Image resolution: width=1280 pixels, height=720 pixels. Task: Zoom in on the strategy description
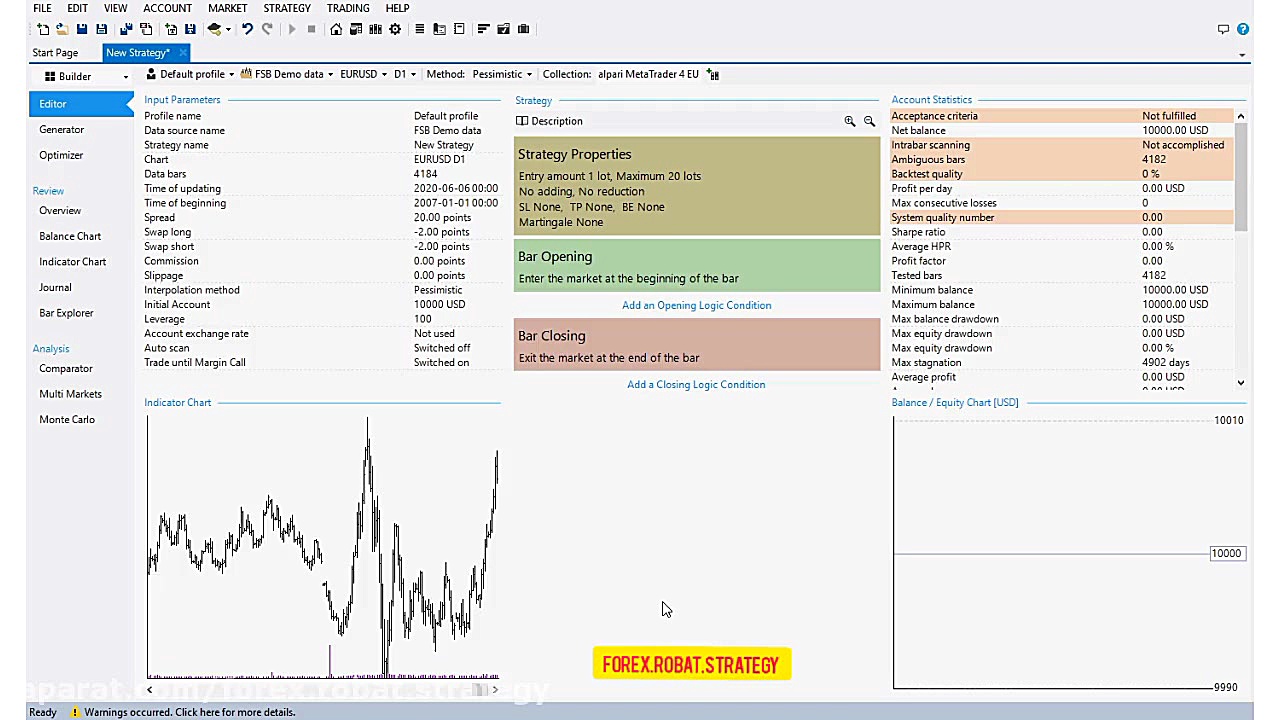tap(850, 121)
